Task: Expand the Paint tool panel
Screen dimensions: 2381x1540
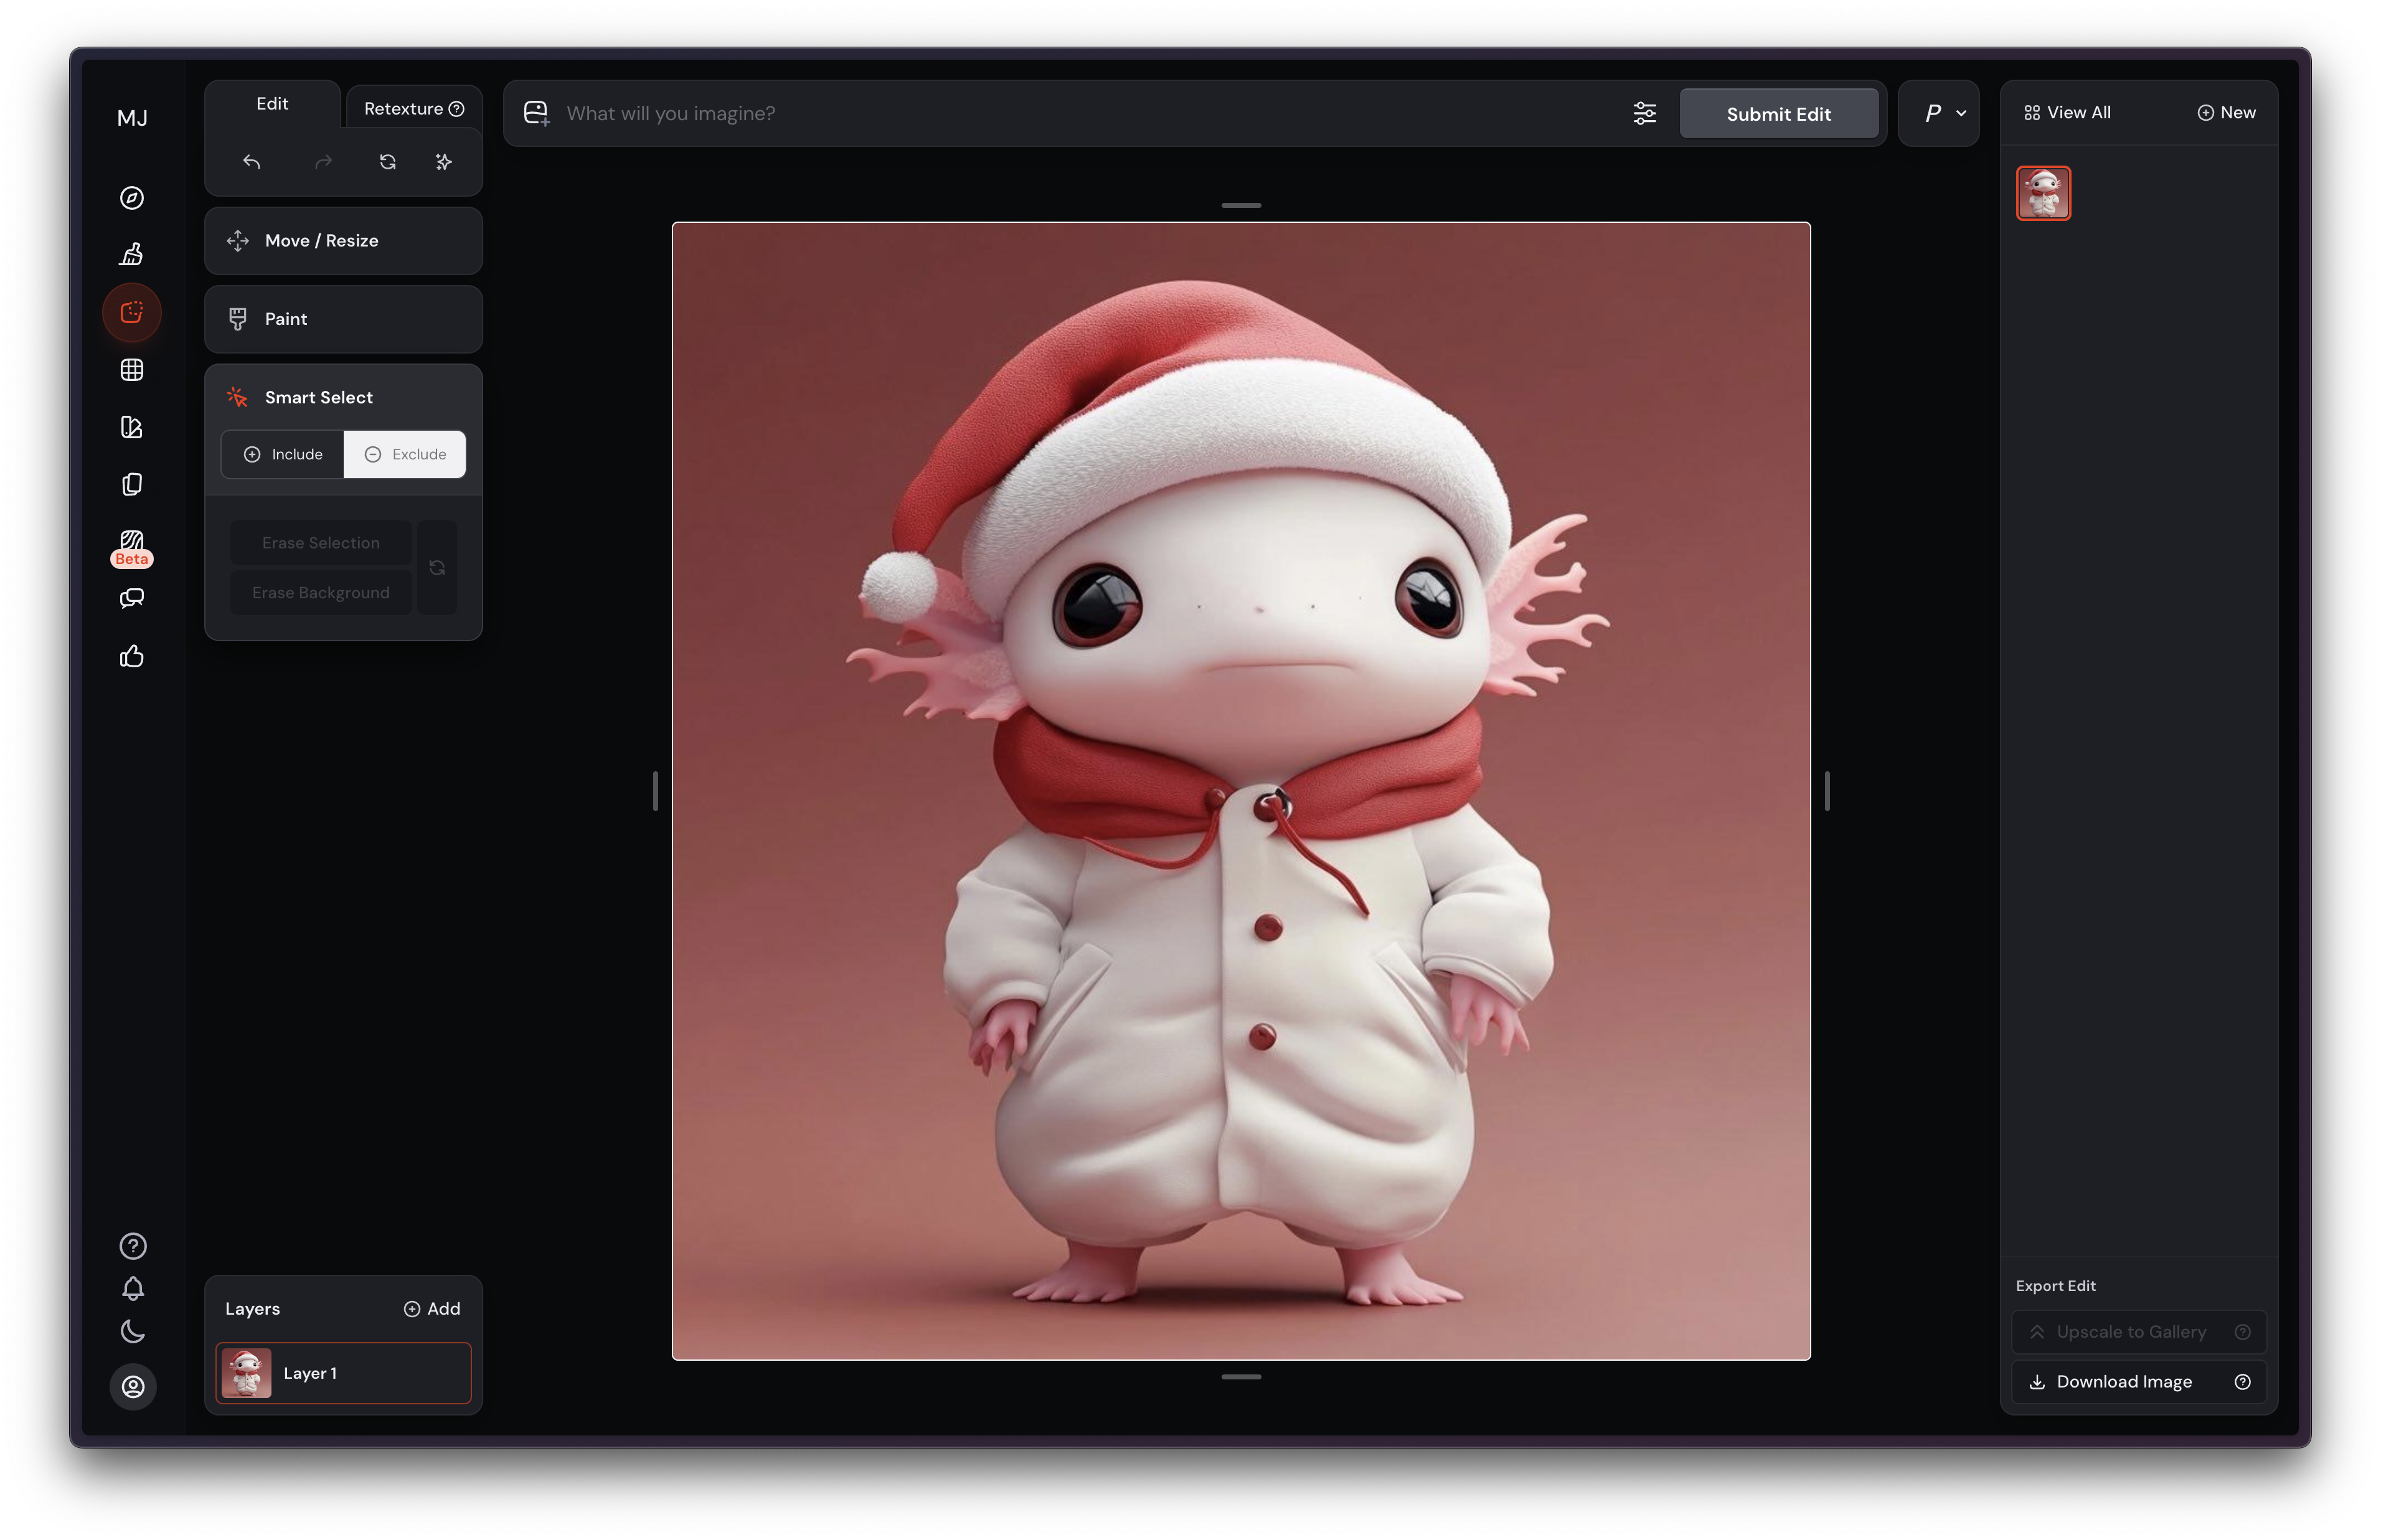Action: click(x=343, y=319)
